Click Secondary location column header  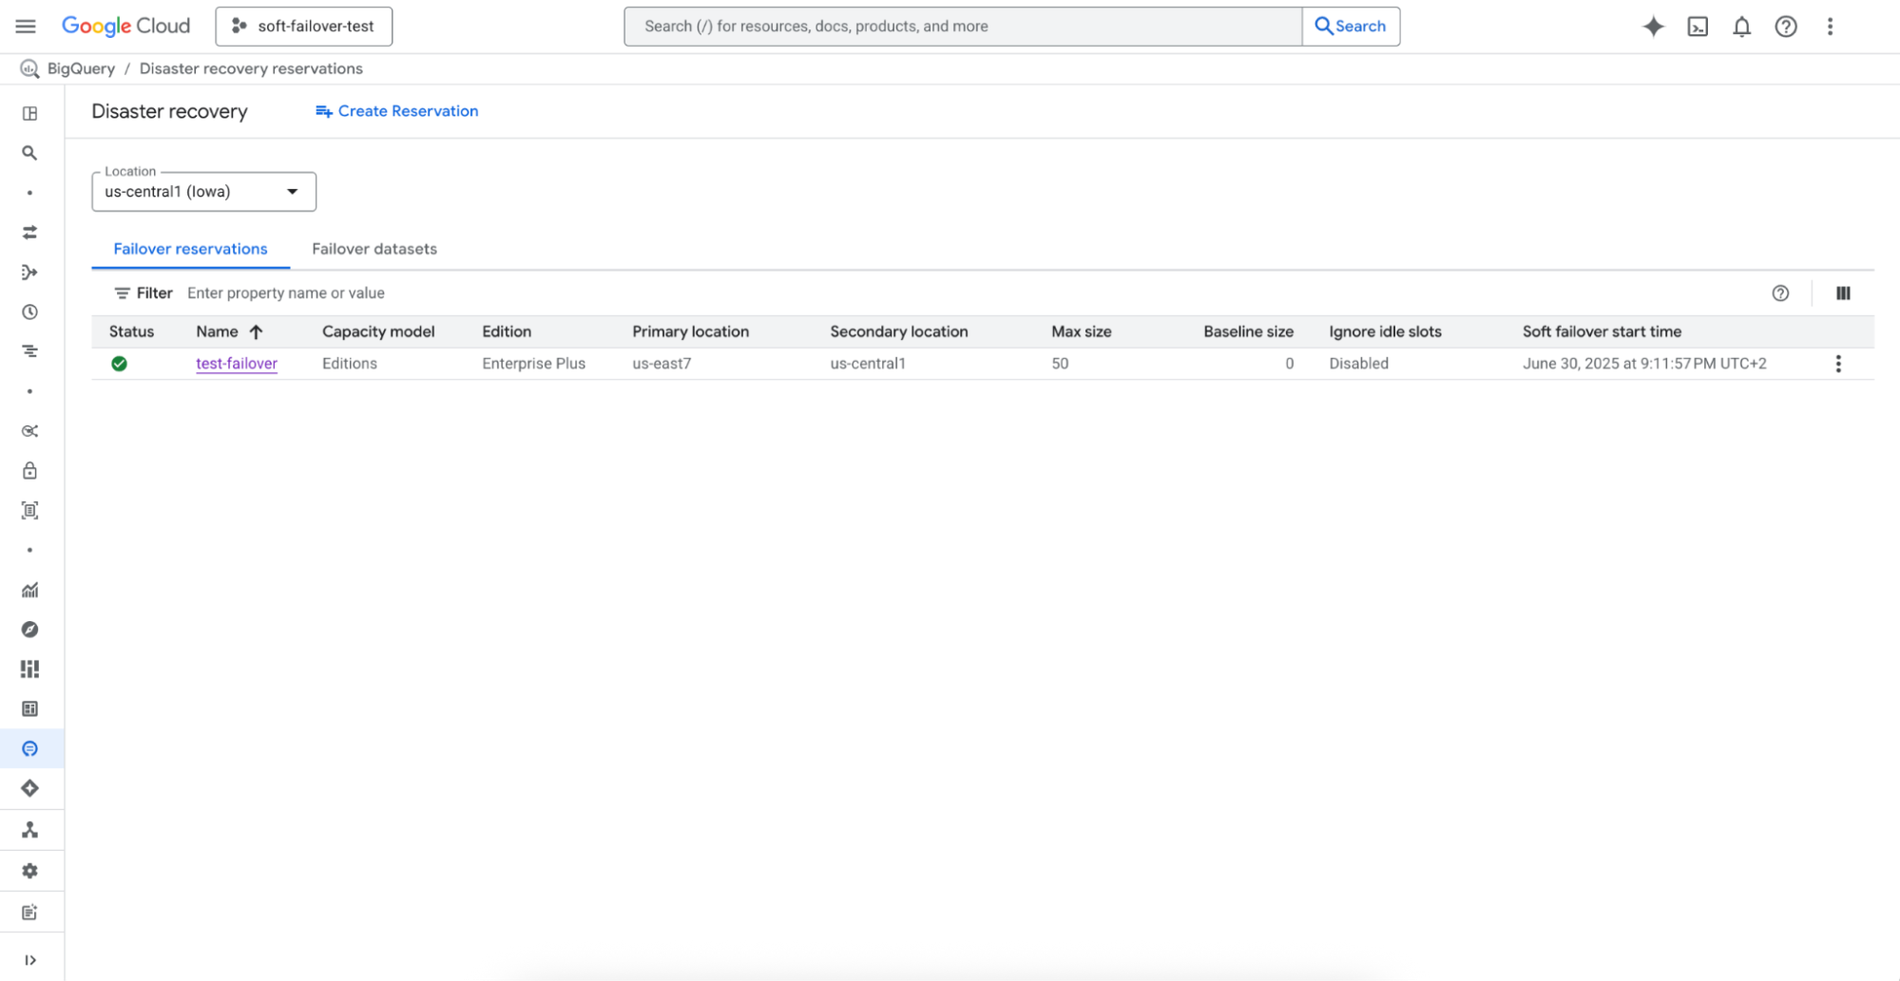[899, 332]
